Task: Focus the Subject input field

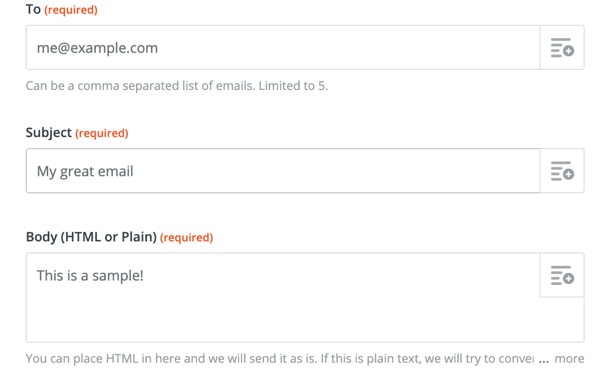Action: (283, 171)
